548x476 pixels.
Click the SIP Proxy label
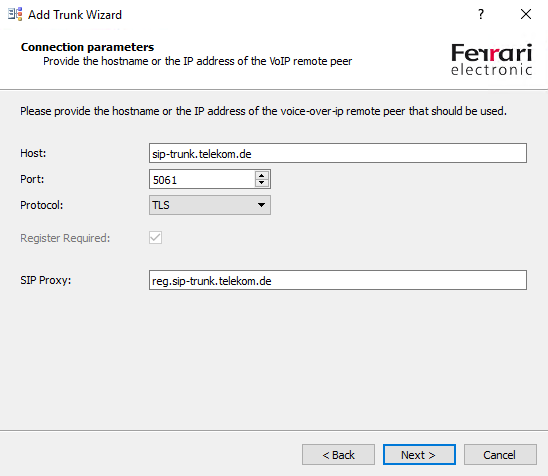[x=45, y=280]
